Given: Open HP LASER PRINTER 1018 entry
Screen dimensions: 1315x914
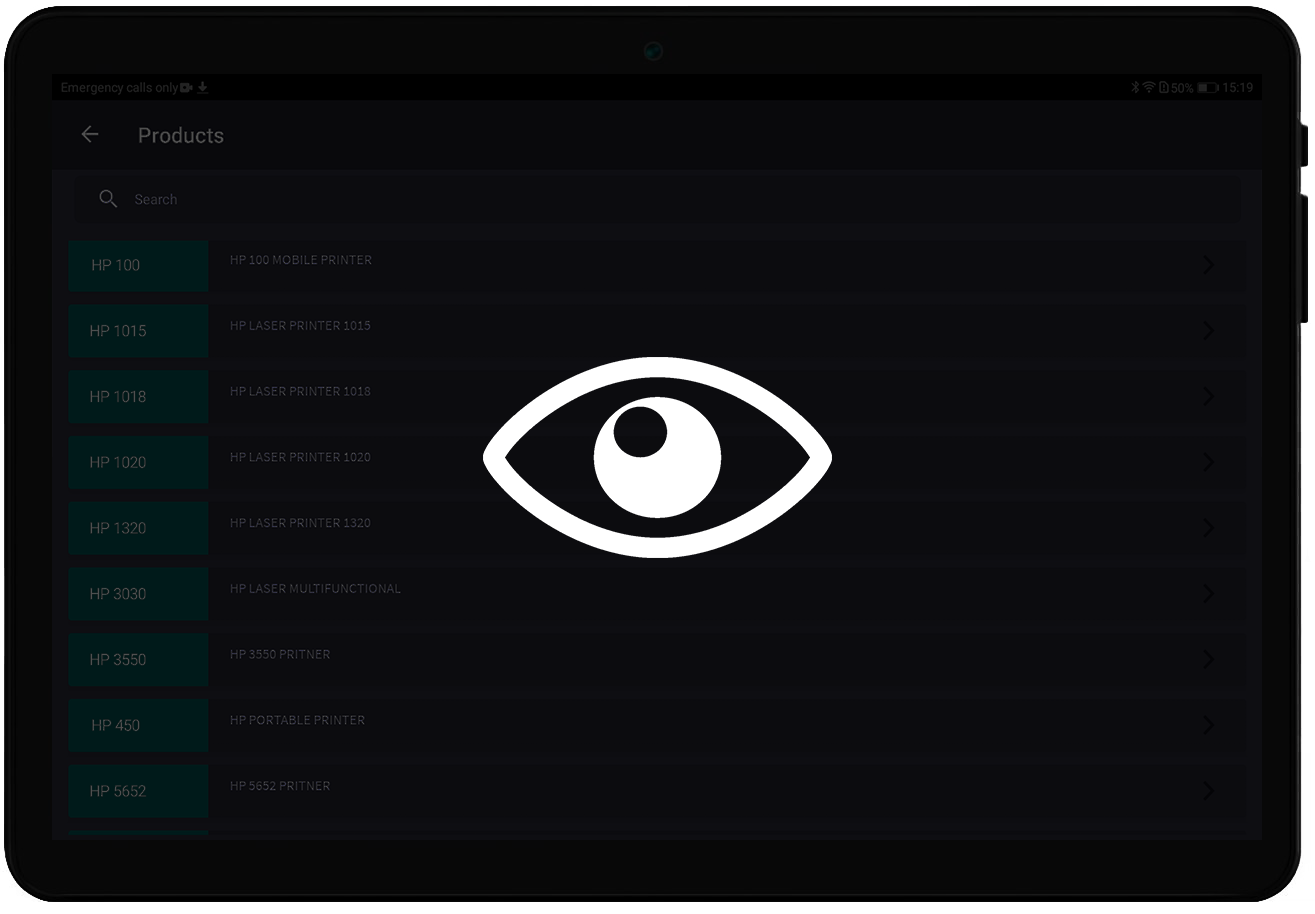Looking at the screenshot, I should click(300, 392).
